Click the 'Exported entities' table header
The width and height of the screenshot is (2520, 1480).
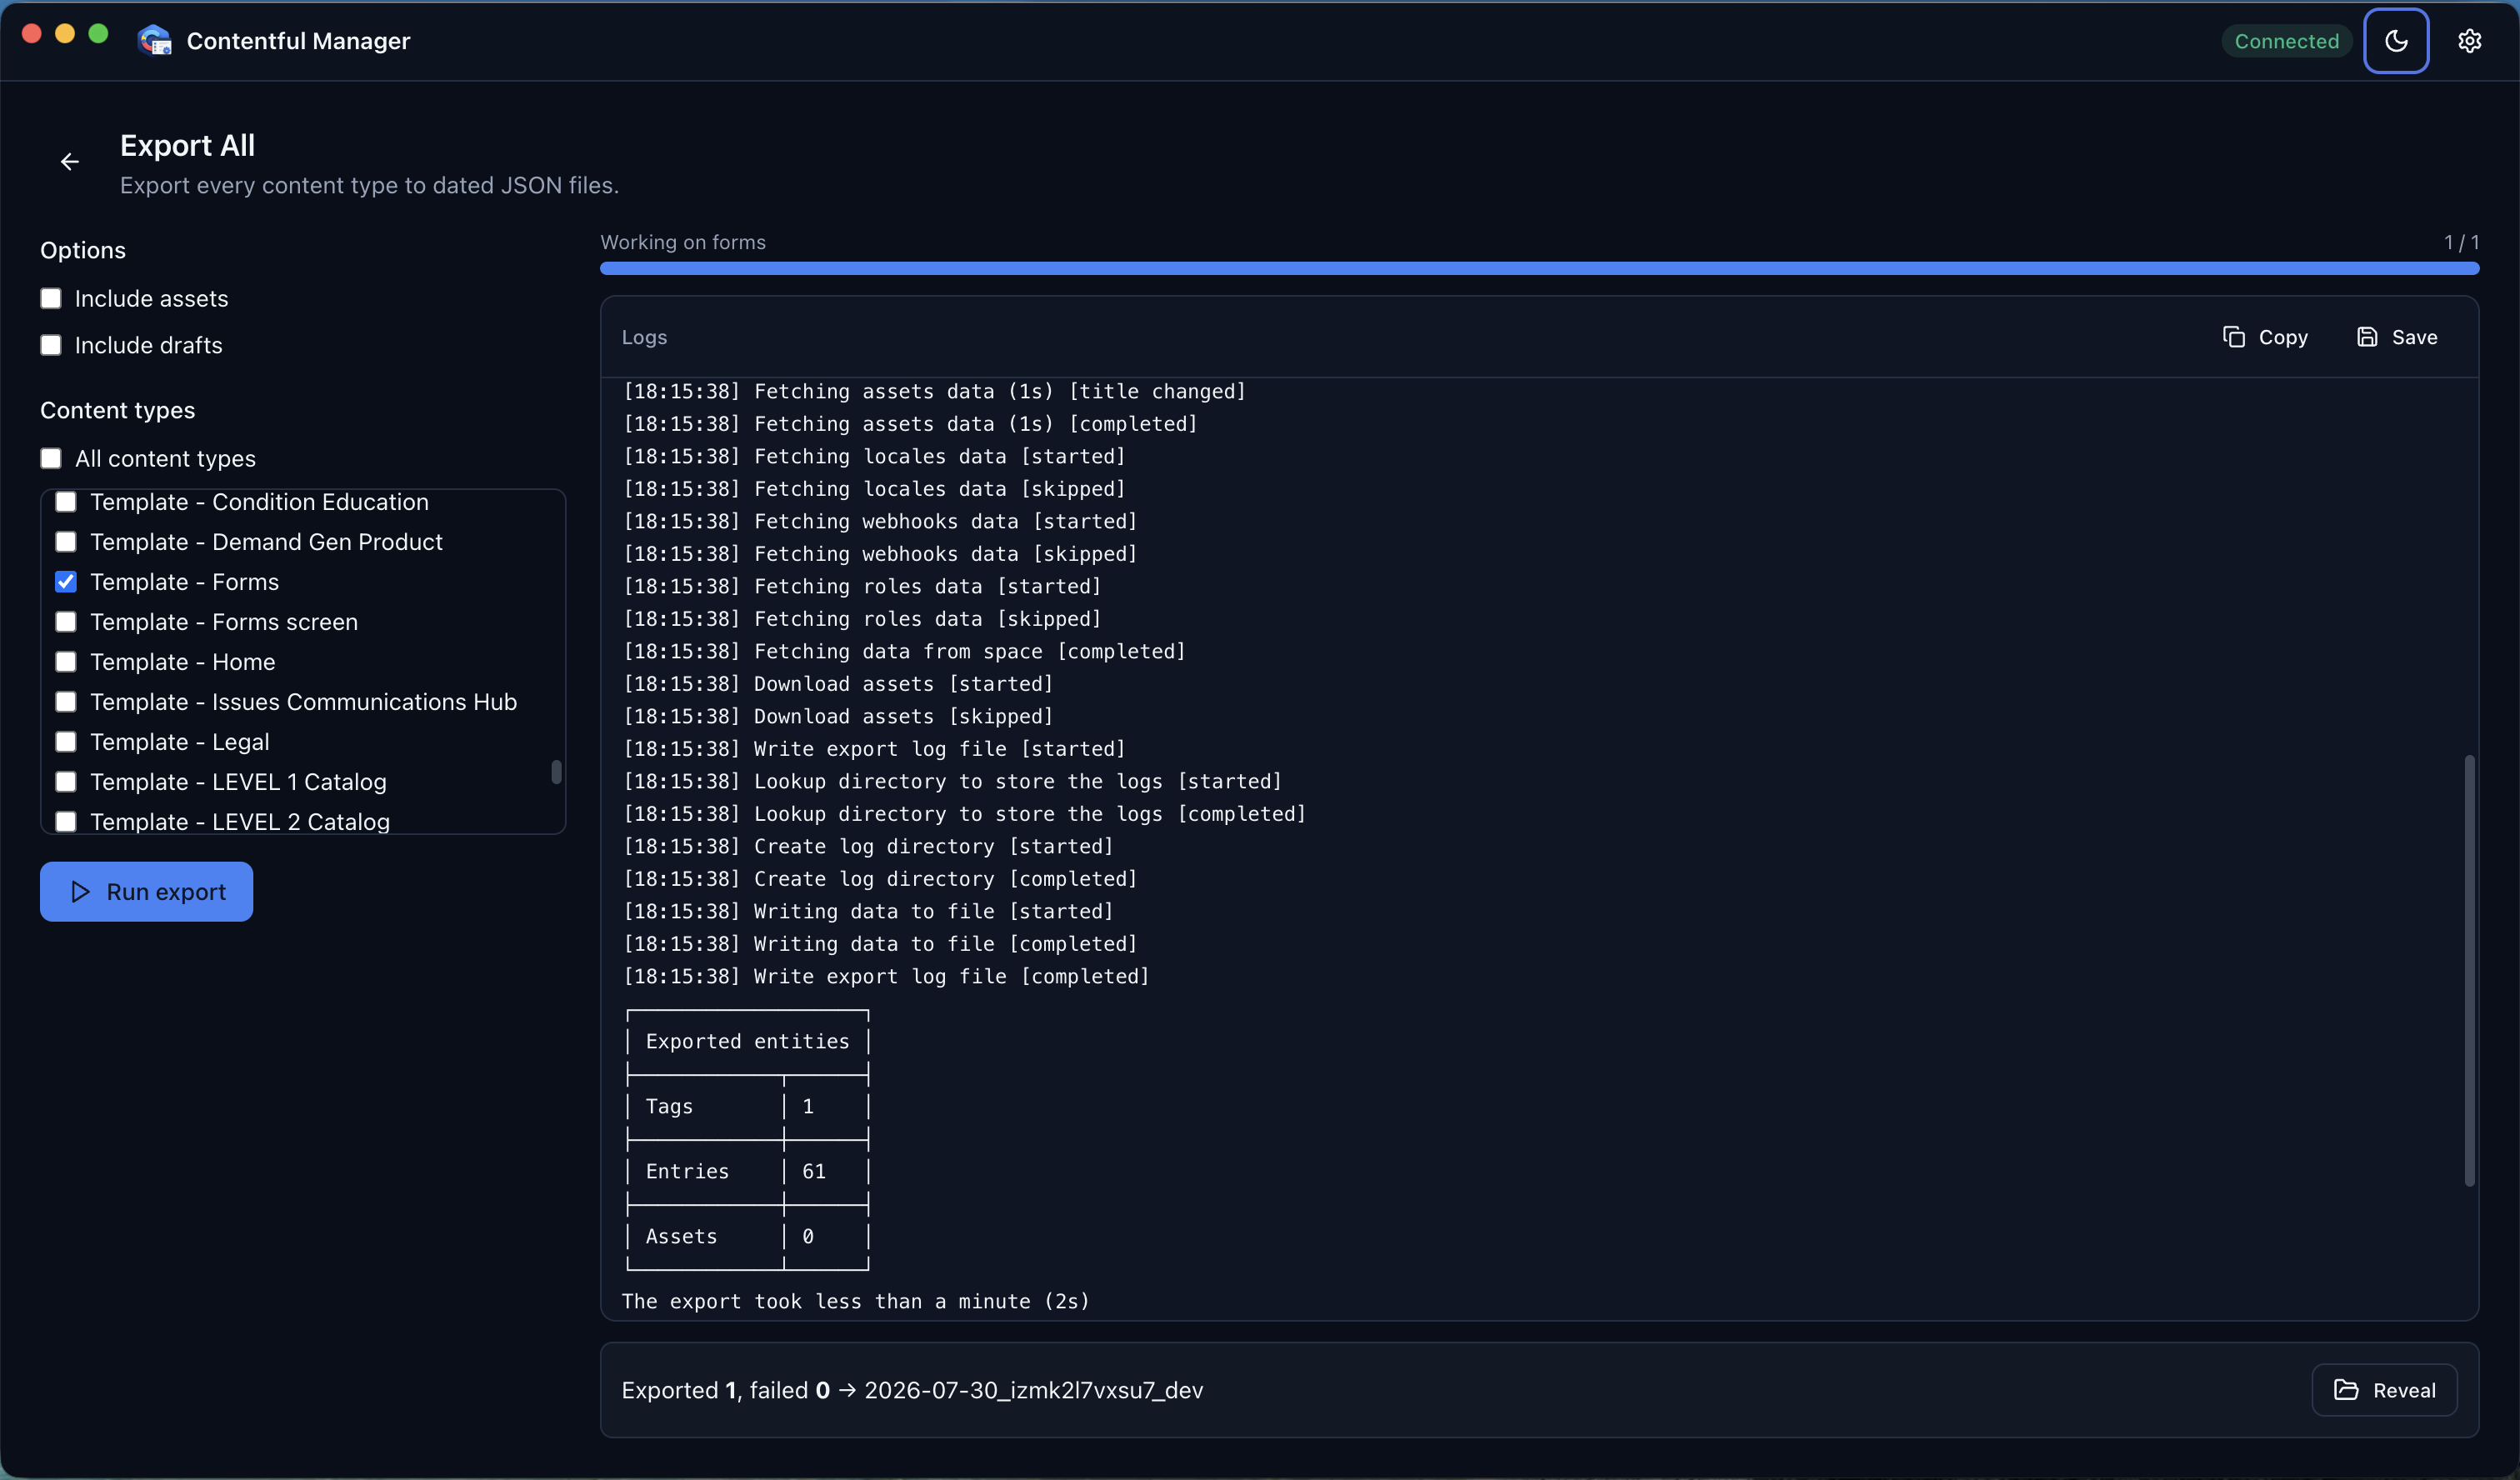(x=747, y=1042)
